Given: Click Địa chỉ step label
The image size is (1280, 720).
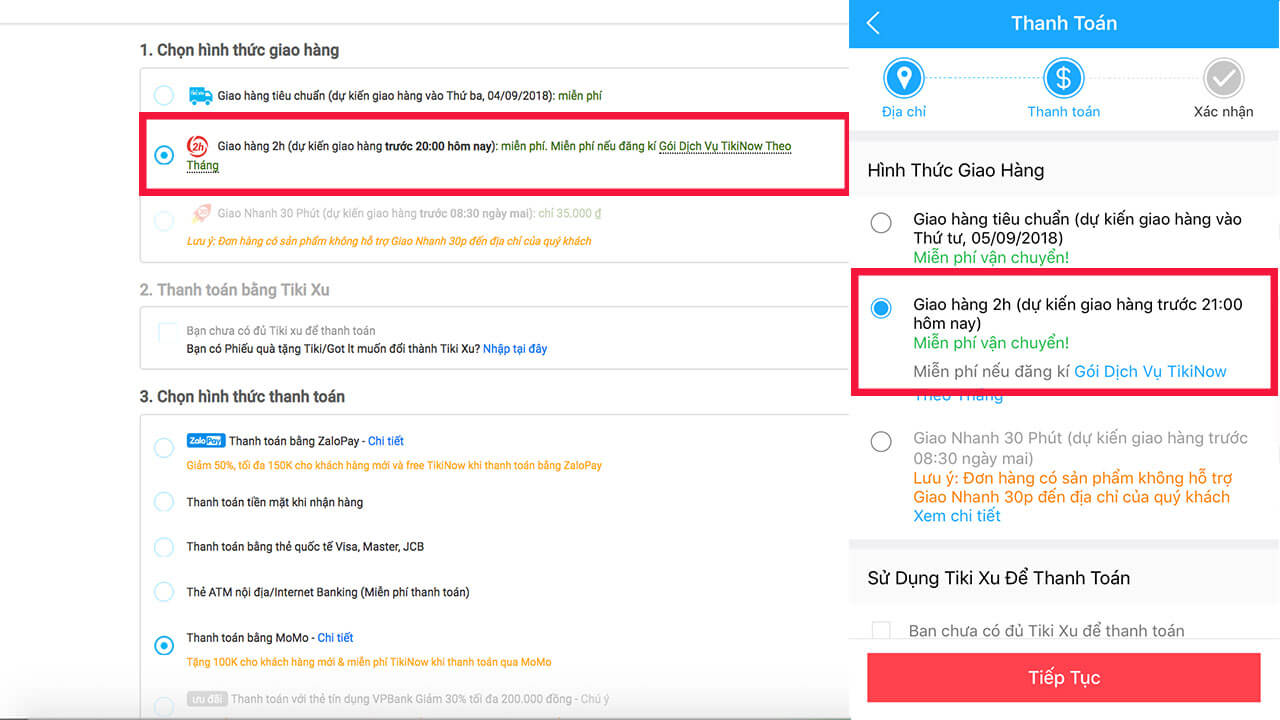Looking at the screenshot, I should 904,112.
